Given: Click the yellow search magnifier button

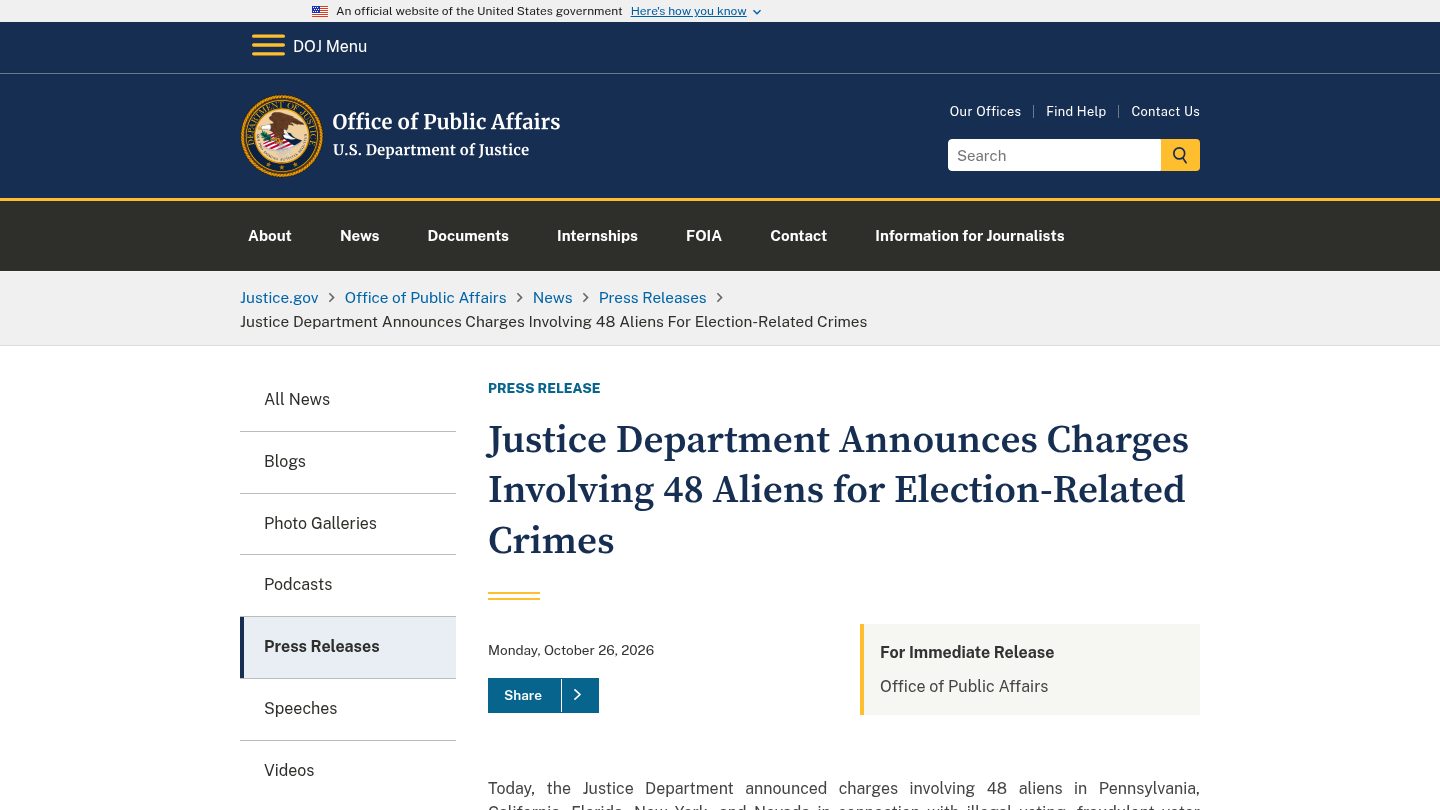Looking at the screenshot, I should pyautogui.click(x=1180, y=155).
